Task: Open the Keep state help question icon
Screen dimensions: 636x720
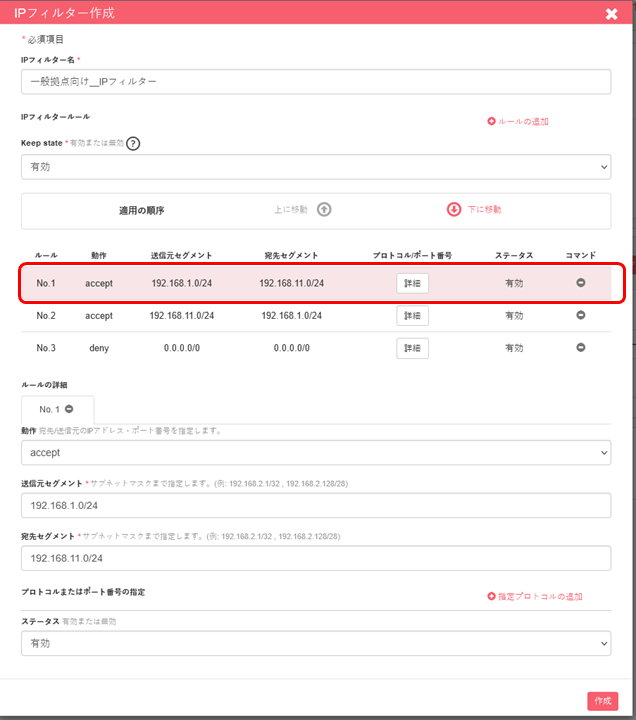Action: pyautogui.click(x=133, y=144)
